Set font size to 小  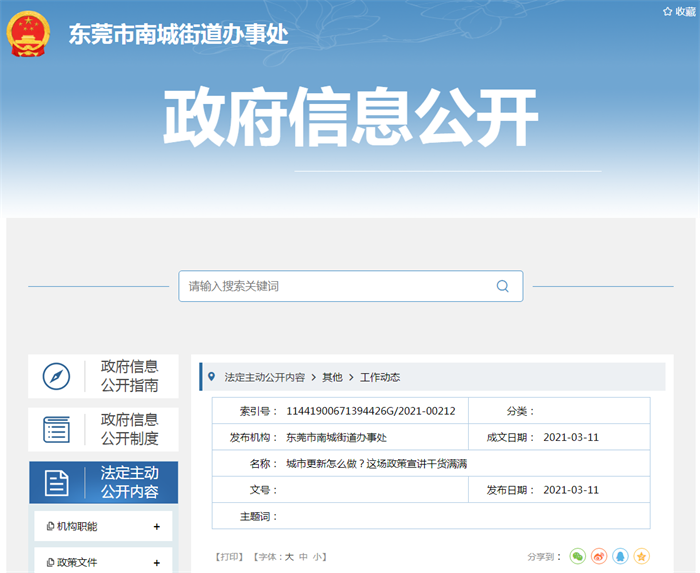(318, 556)
